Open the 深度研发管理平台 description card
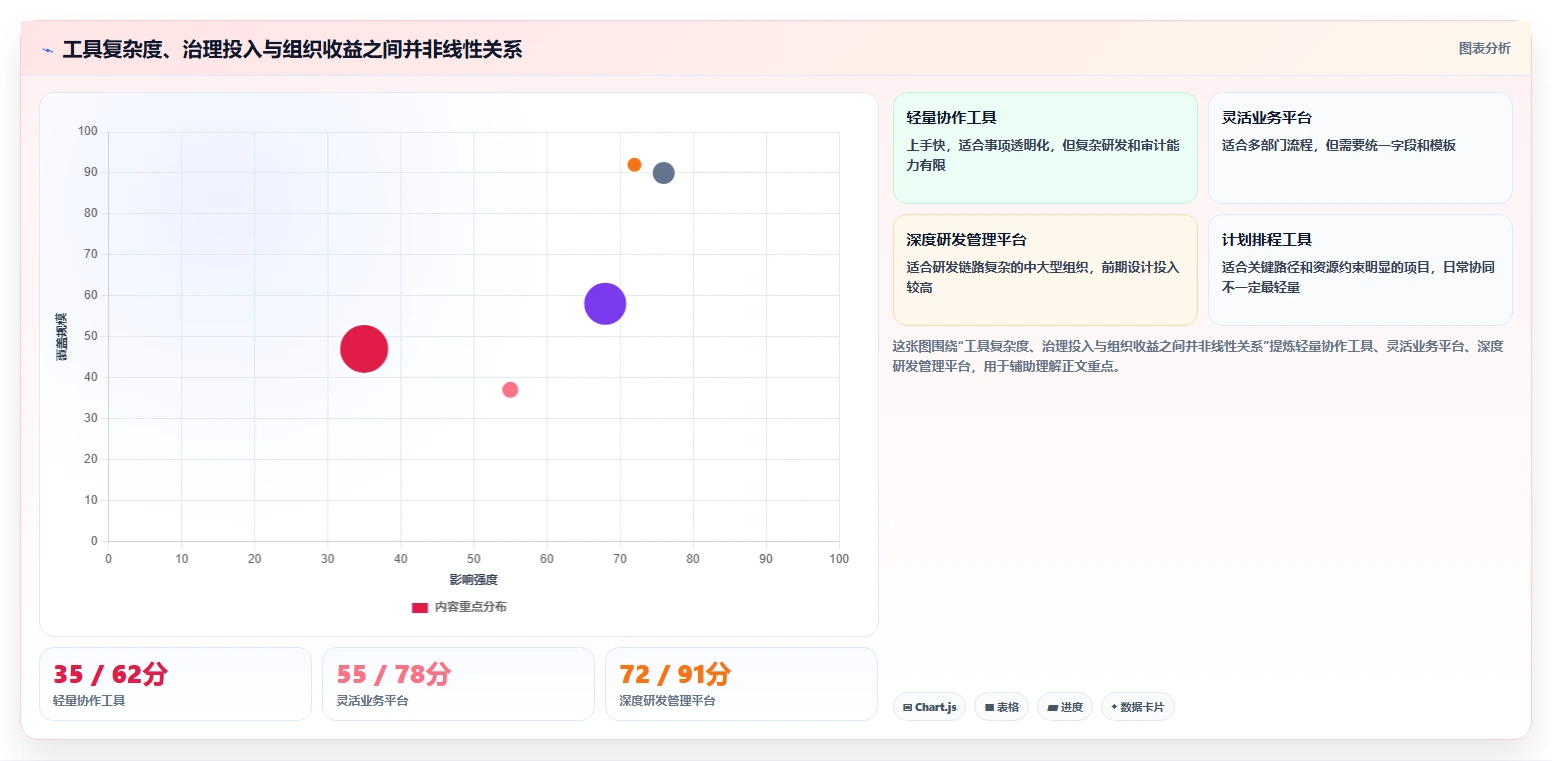 click(1045, 270)
